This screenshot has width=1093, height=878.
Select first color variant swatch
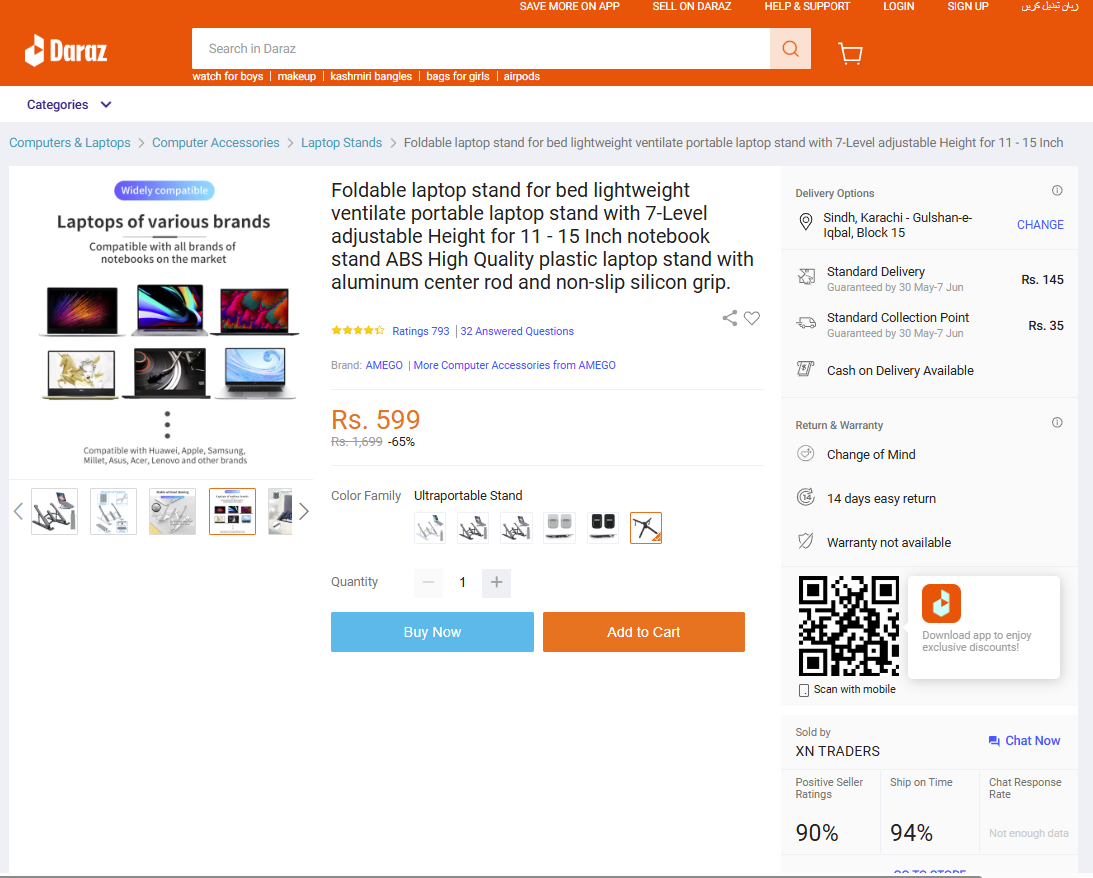[x=429, y=527]
